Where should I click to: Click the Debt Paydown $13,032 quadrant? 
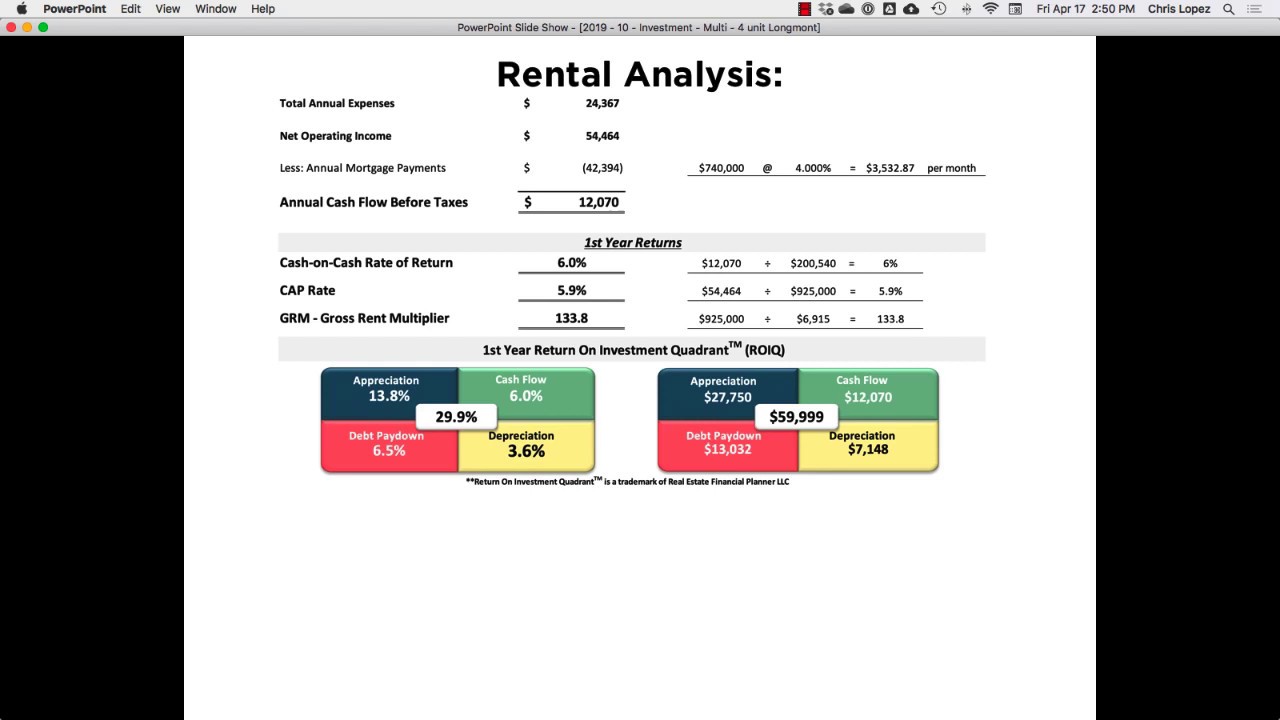click(x=728, y=446)
